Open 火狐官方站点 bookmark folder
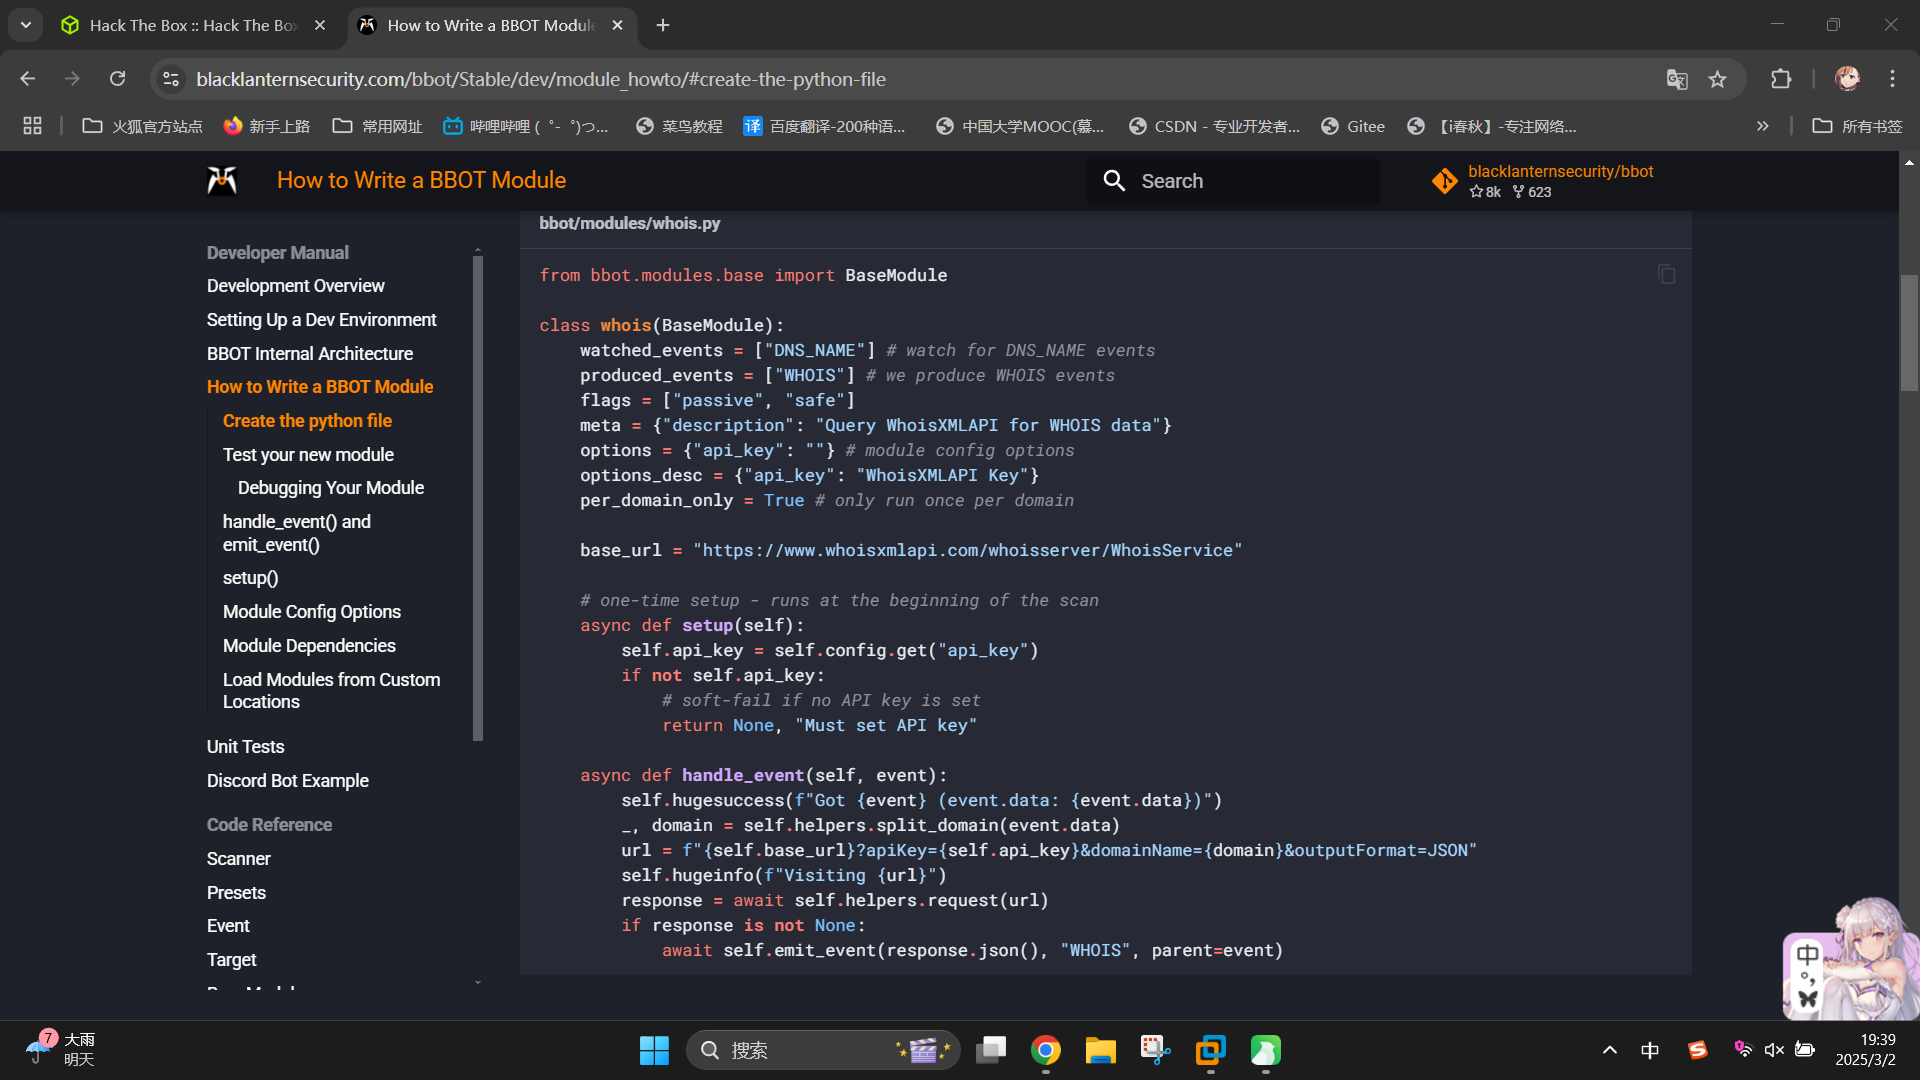The width and height of the screenshot is (1920, 1080). tap(142, 126)
